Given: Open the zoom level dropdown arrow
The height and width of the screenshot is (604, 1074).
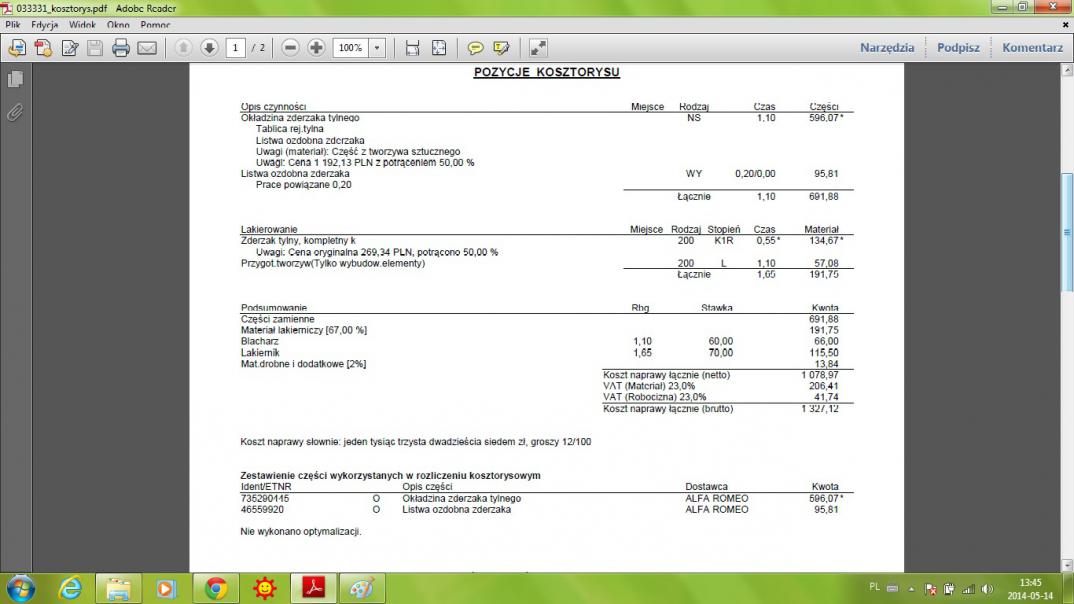Looking at the screenshot, I should point(377,48).
